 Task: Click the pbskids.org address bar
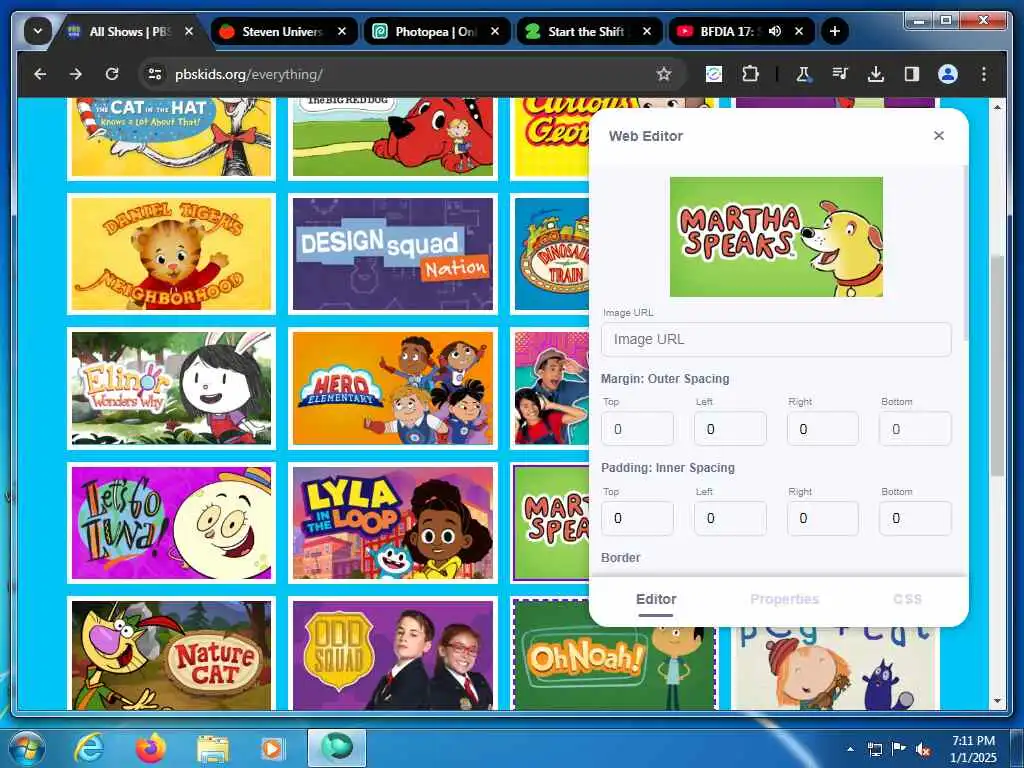click(x=411, y=74)
